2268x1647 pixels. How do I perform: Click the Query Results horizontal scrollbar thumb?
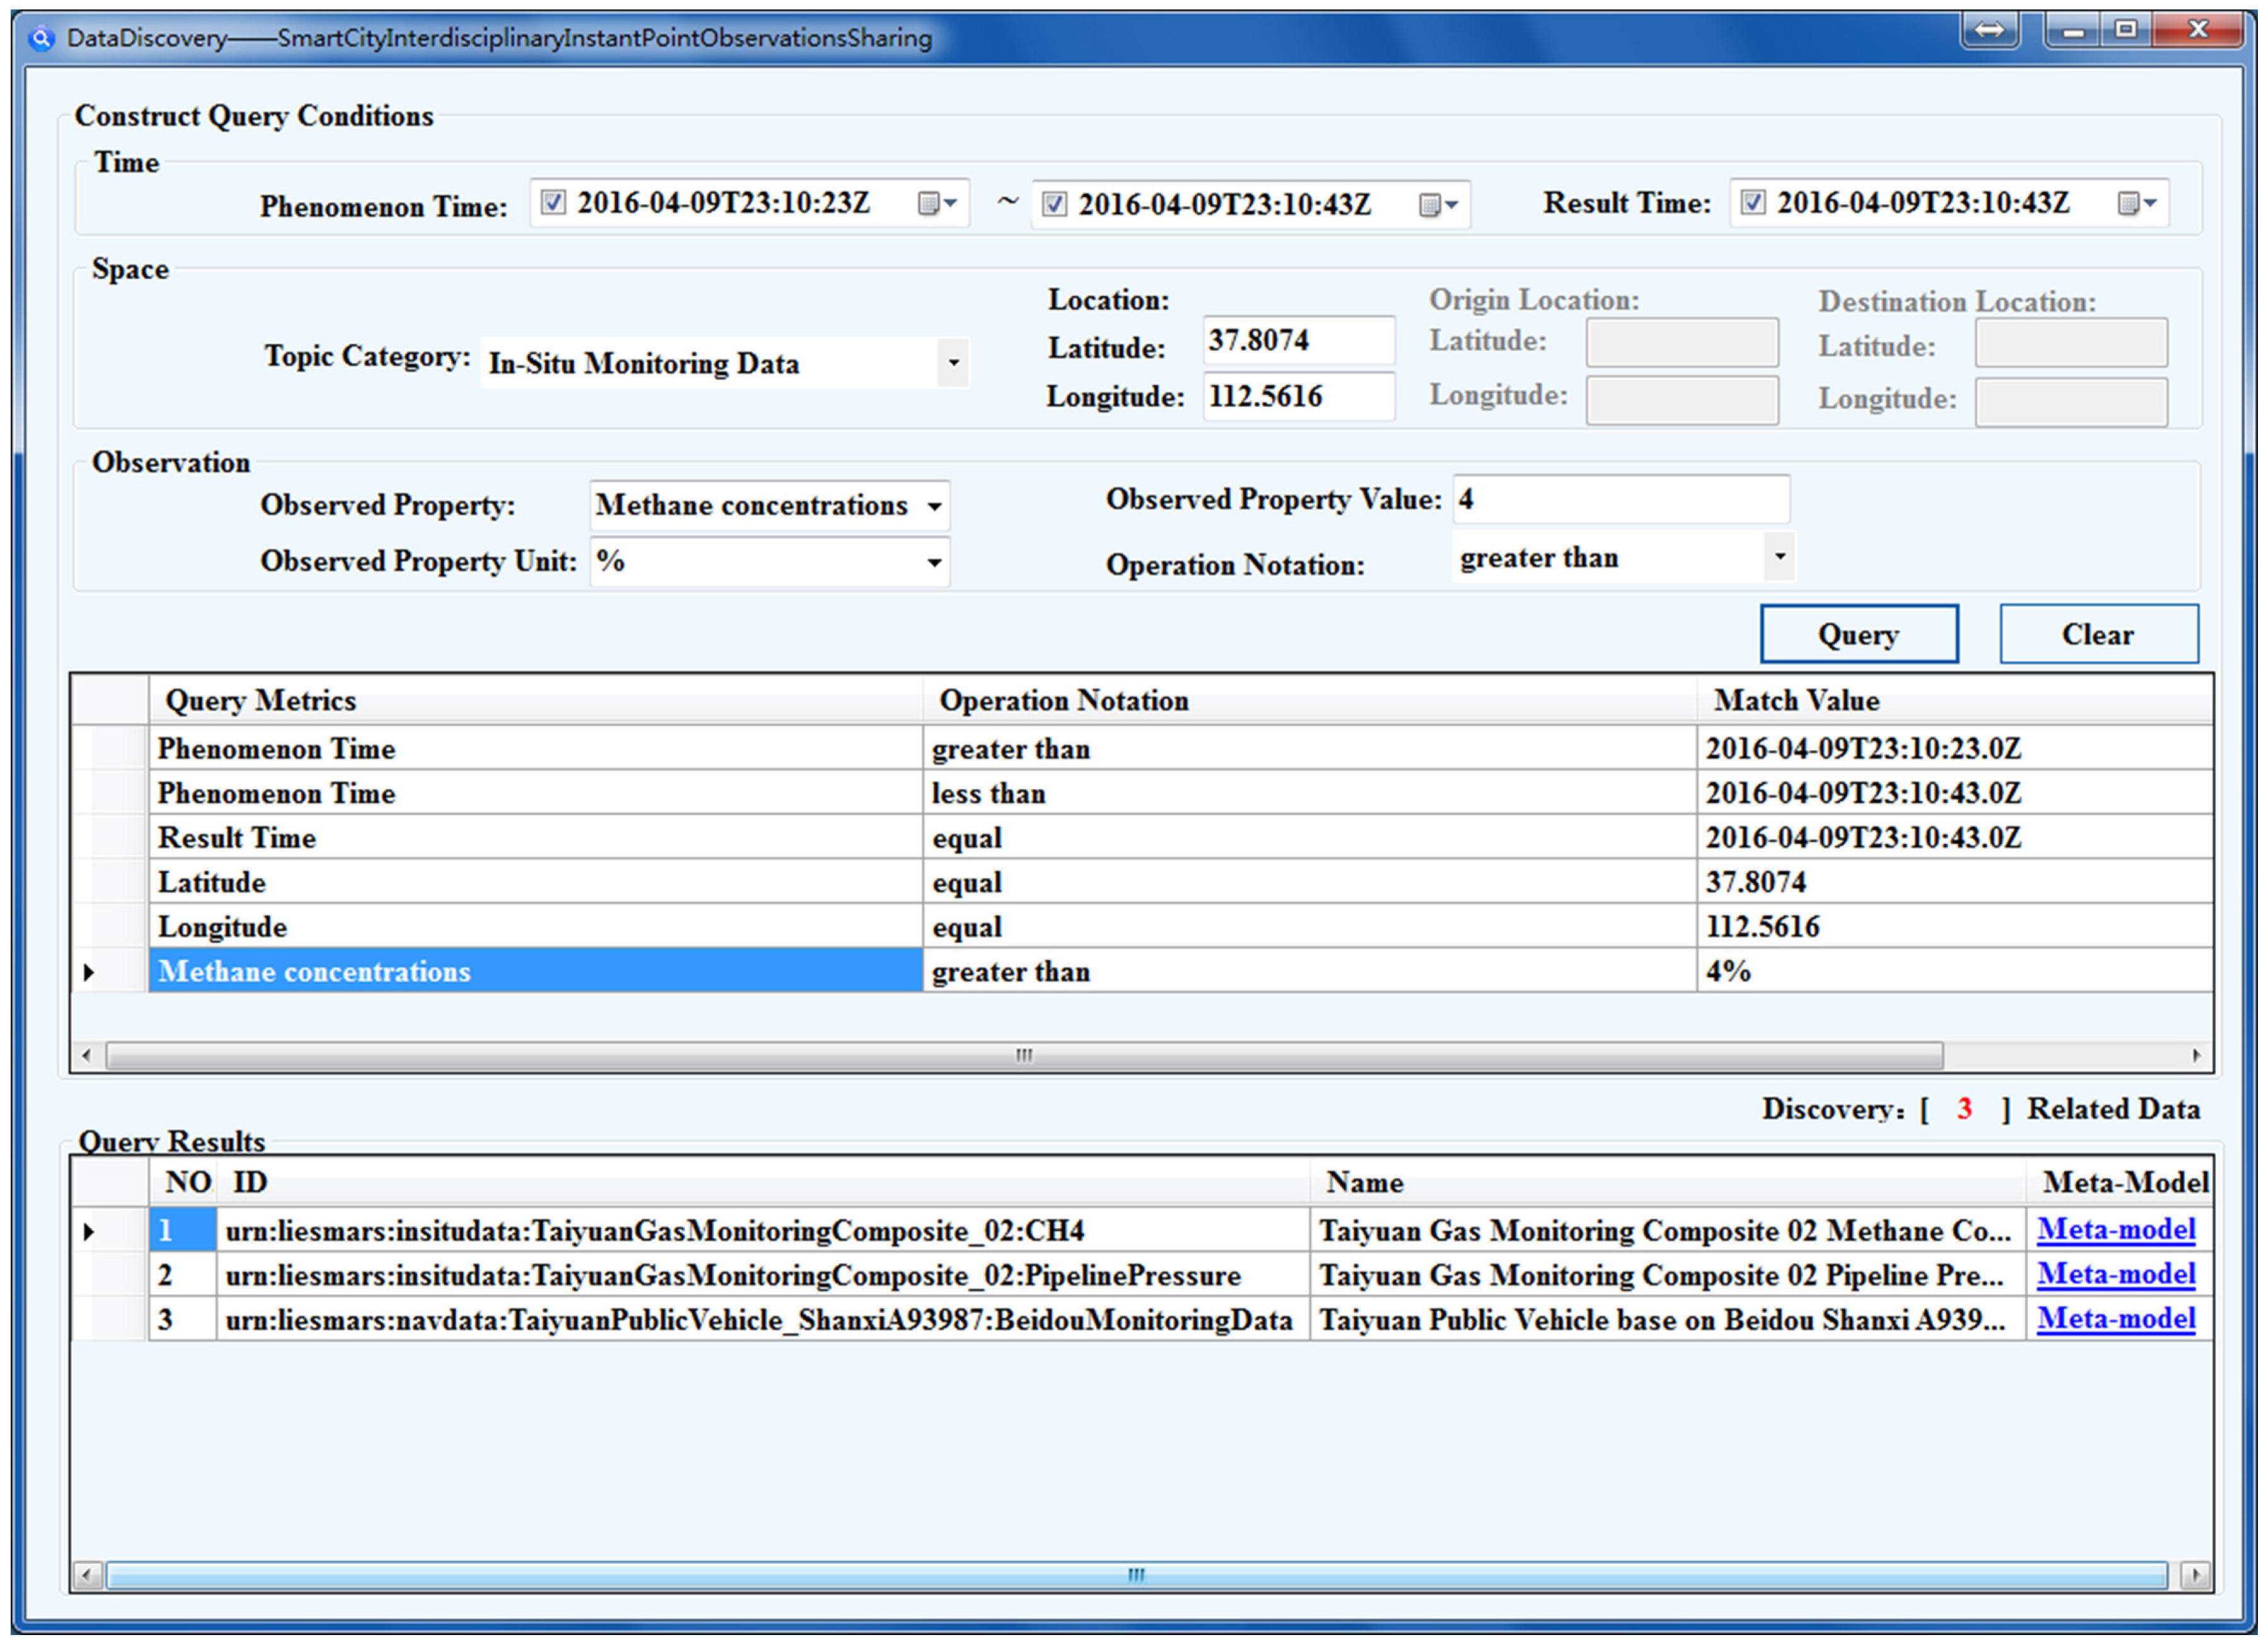1135,1575
